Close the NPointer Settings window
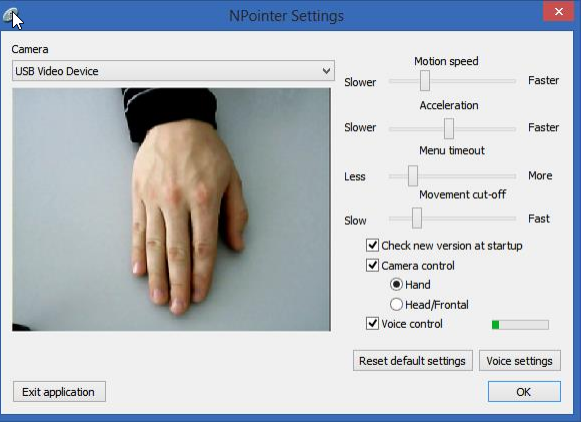 coord(558,12)
